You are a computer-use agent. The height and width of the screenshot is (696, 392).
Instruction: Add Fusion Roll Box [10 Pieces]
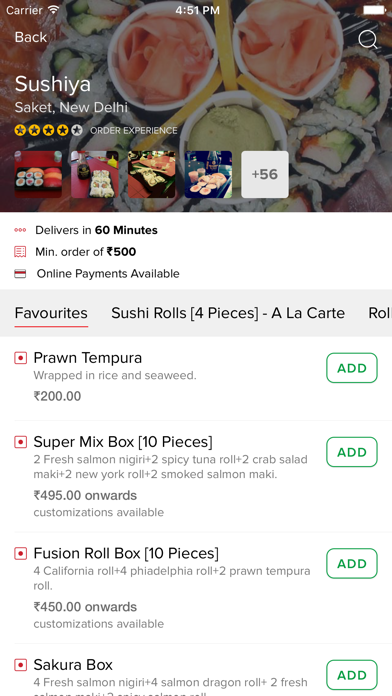click(x=352, y=564)
